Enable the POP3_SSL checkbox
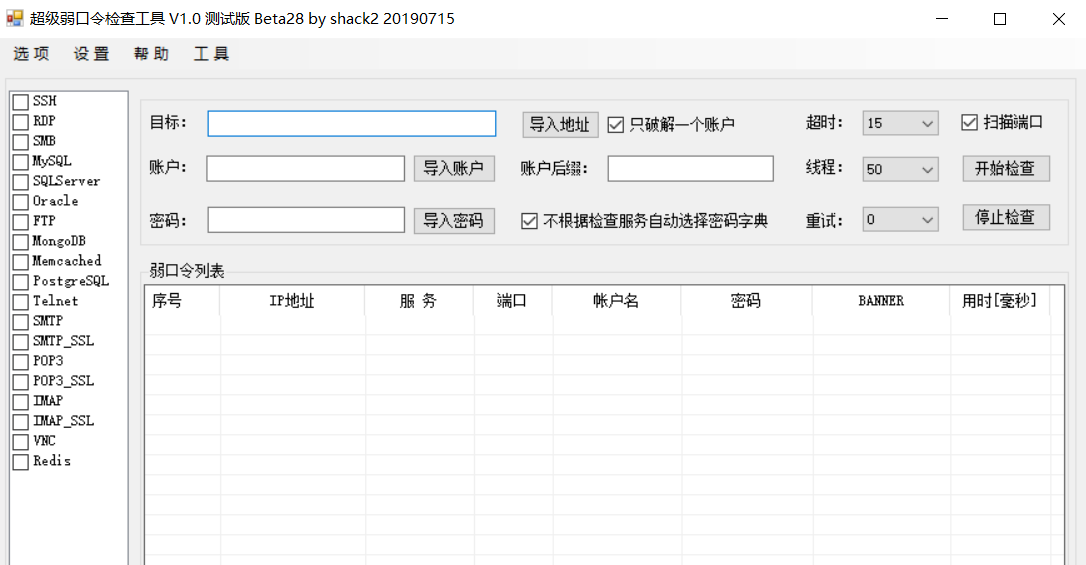 point(21,382)
